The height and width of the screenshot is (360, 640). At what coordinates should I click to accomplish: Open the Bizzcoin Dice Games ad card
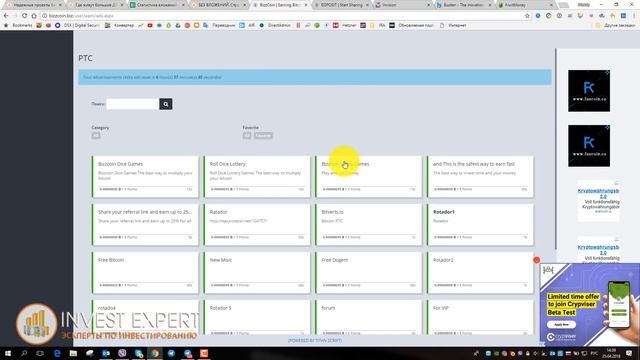(x=145, y=176)
